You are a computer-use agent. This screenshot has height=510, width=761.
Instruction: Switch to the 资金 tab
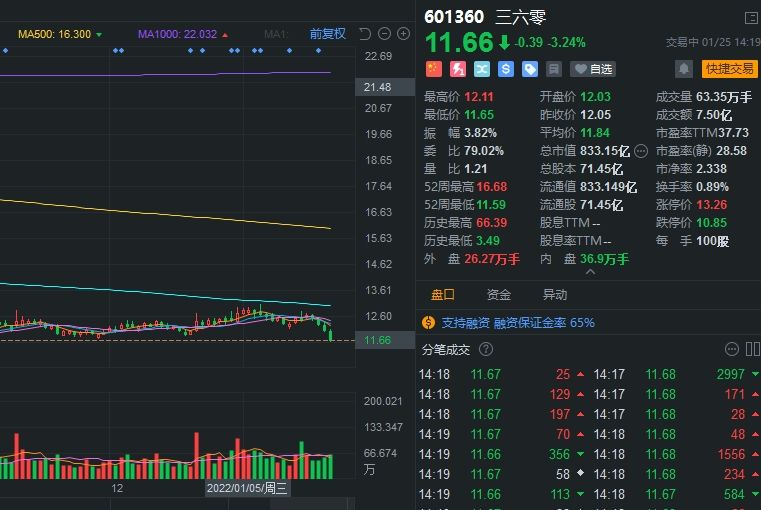click(498, 295)
